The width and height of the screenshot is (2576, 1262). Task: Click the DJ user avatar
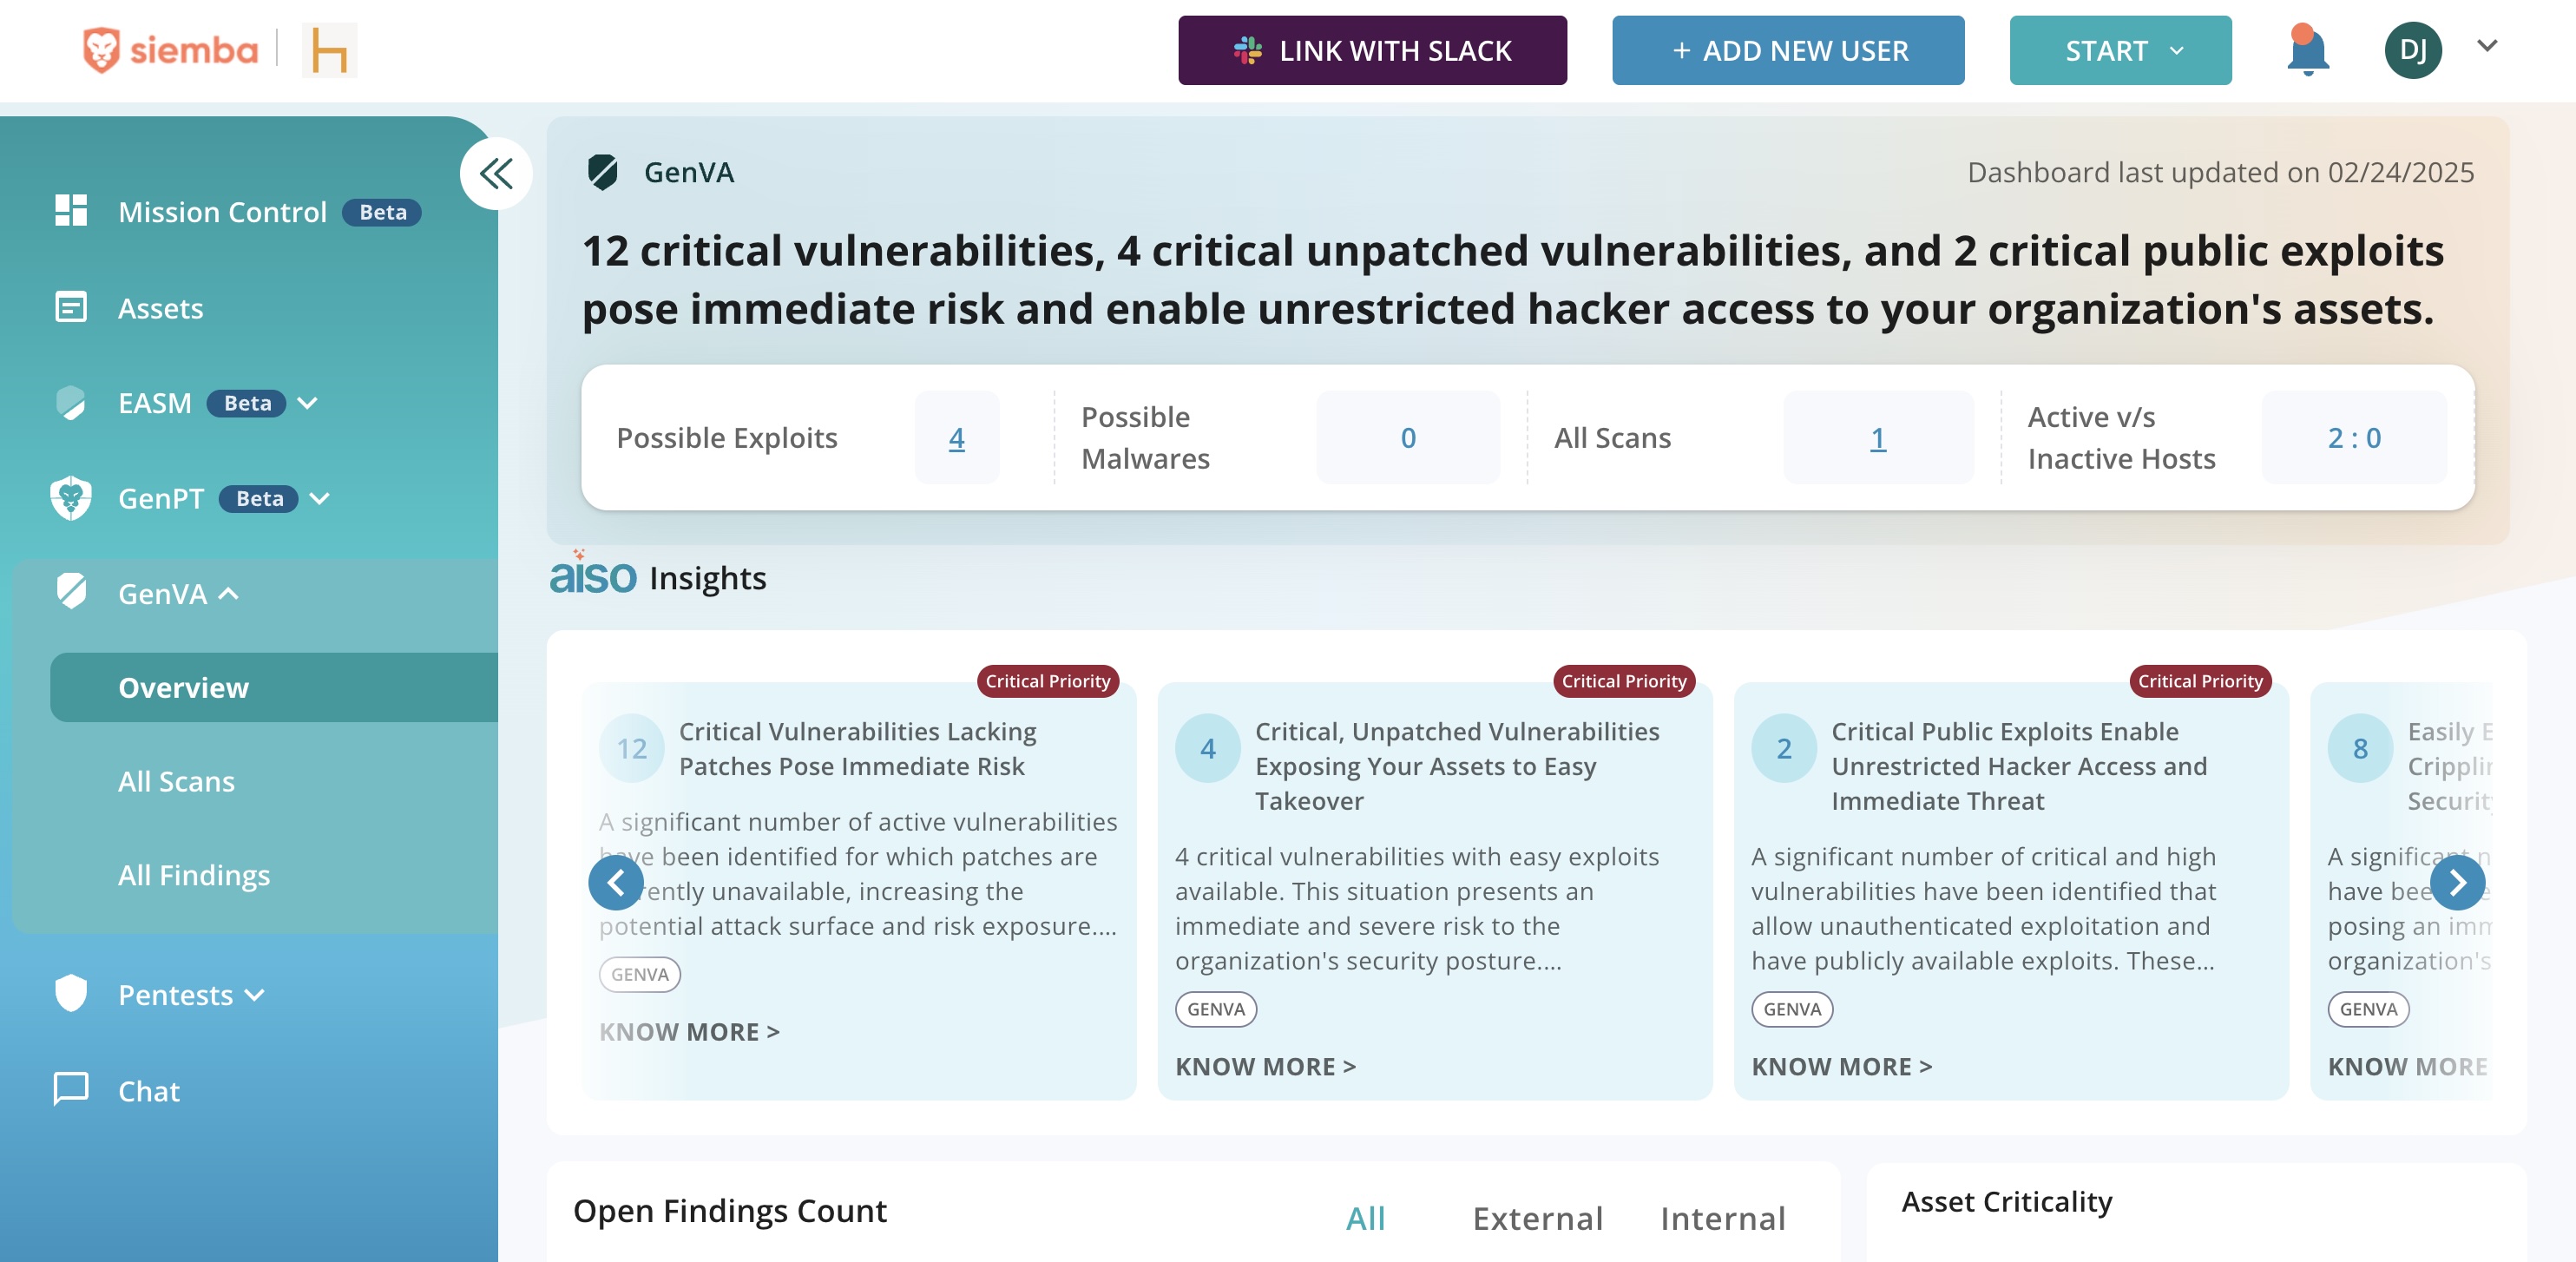pos(2412,50)
